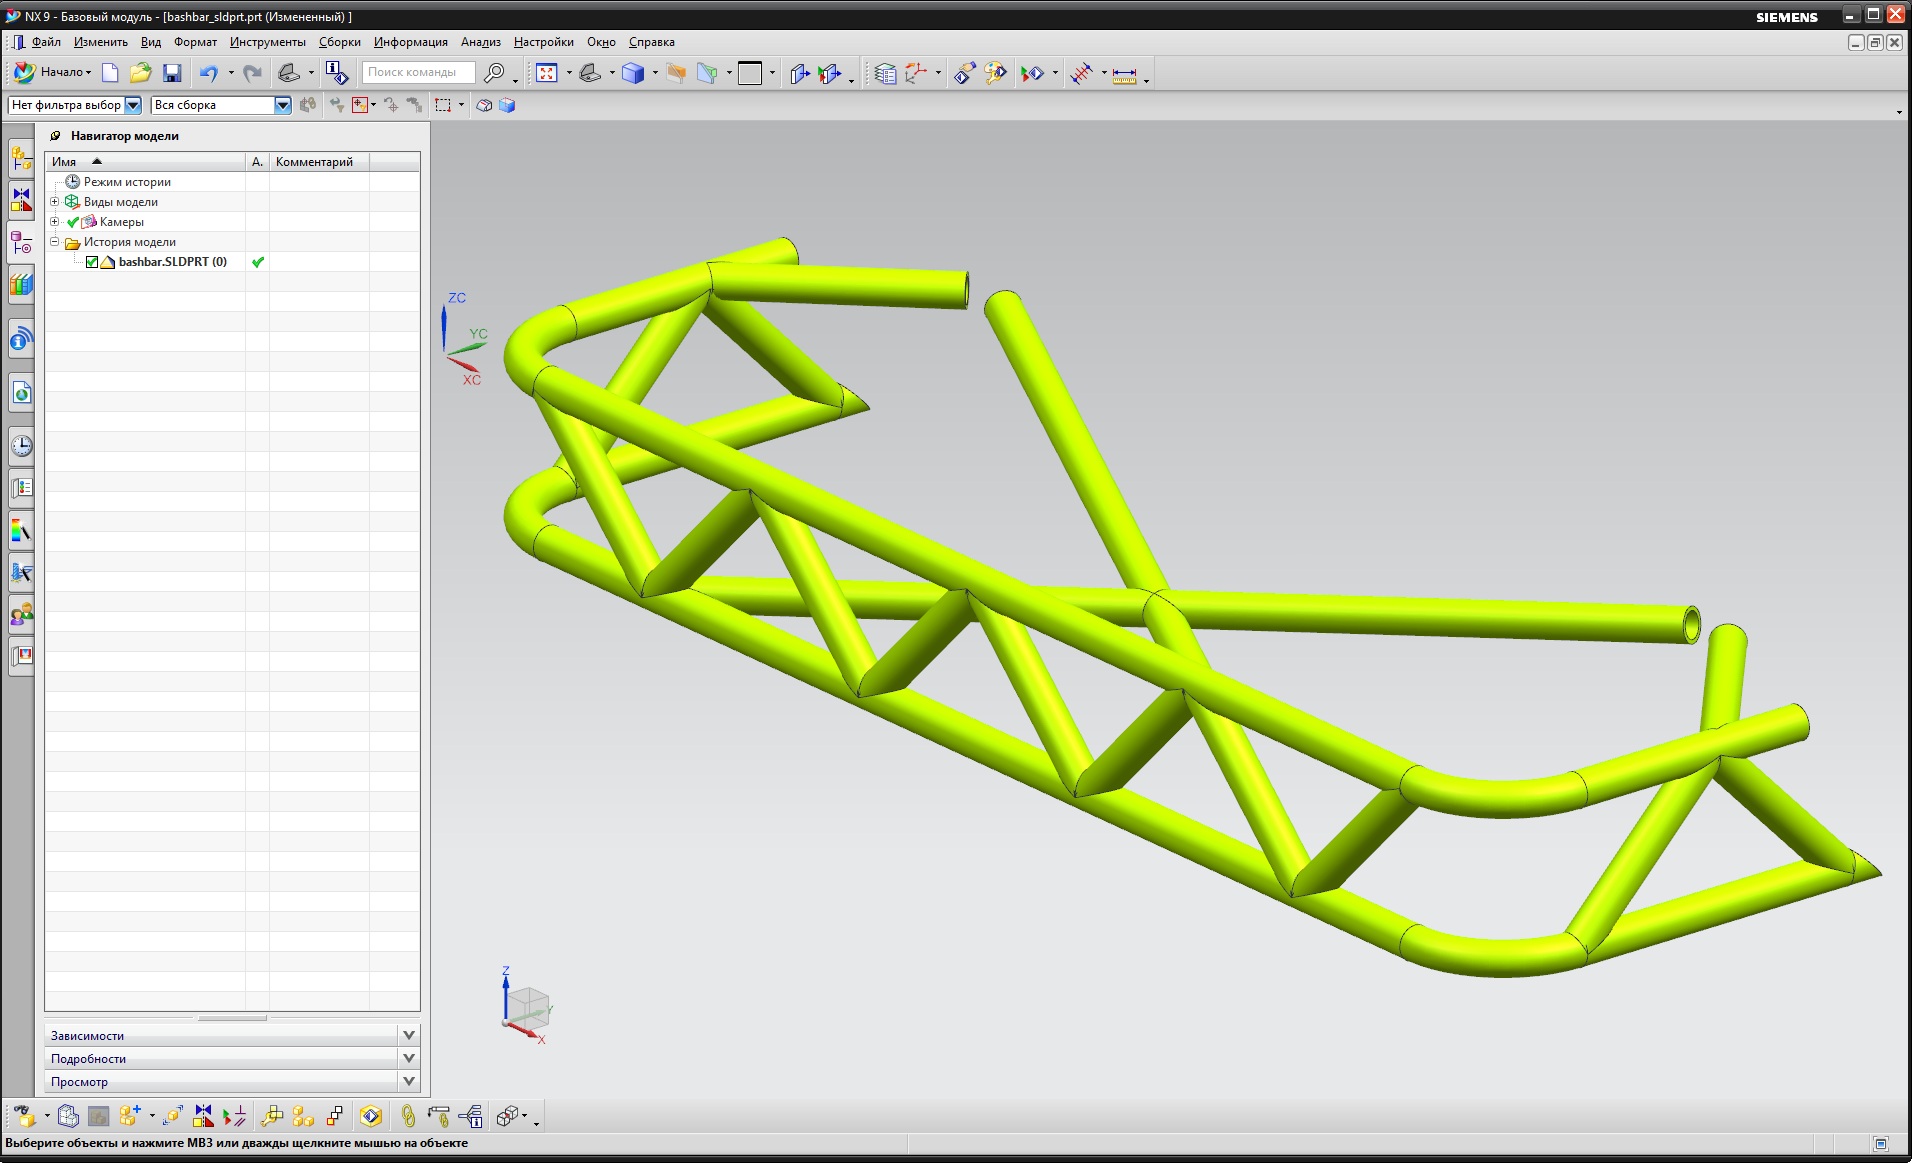Screen dimensions: 1912x1163
Task: Collapse the История модели tree node
Action: point(55,242)
